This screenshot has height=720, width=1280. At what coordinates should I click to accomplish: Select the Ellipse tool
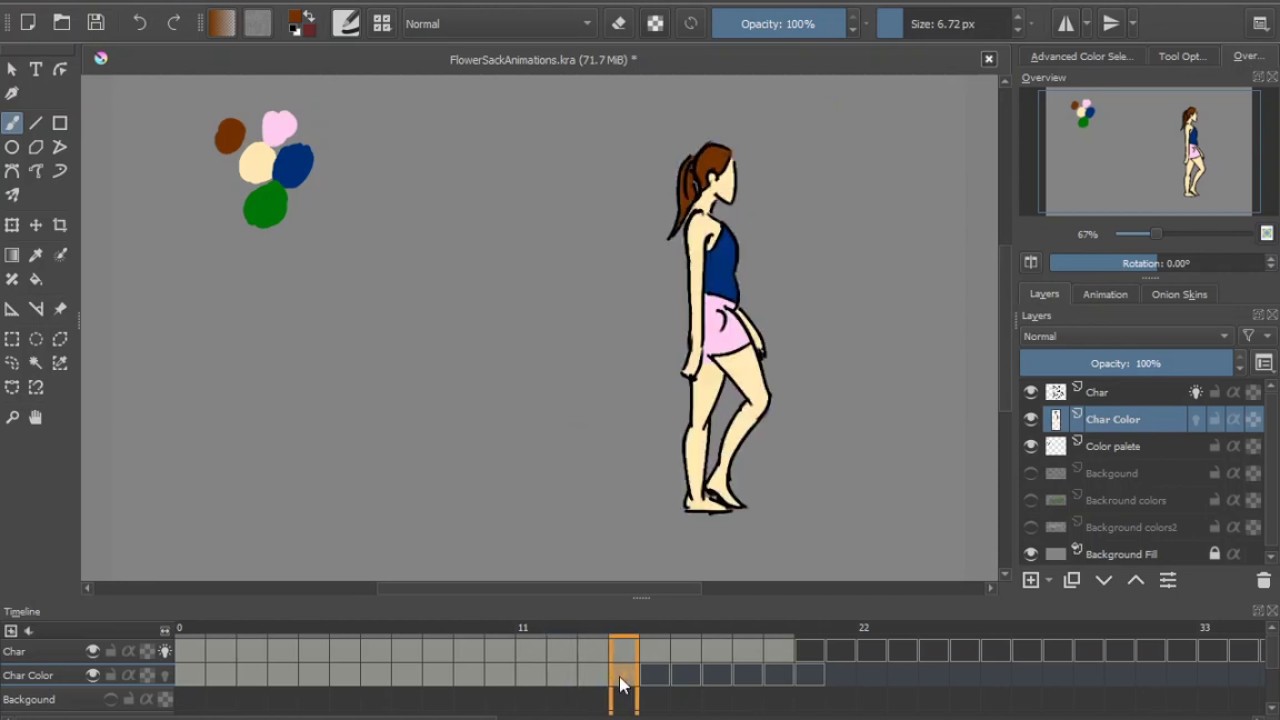(x=12, y=147)
